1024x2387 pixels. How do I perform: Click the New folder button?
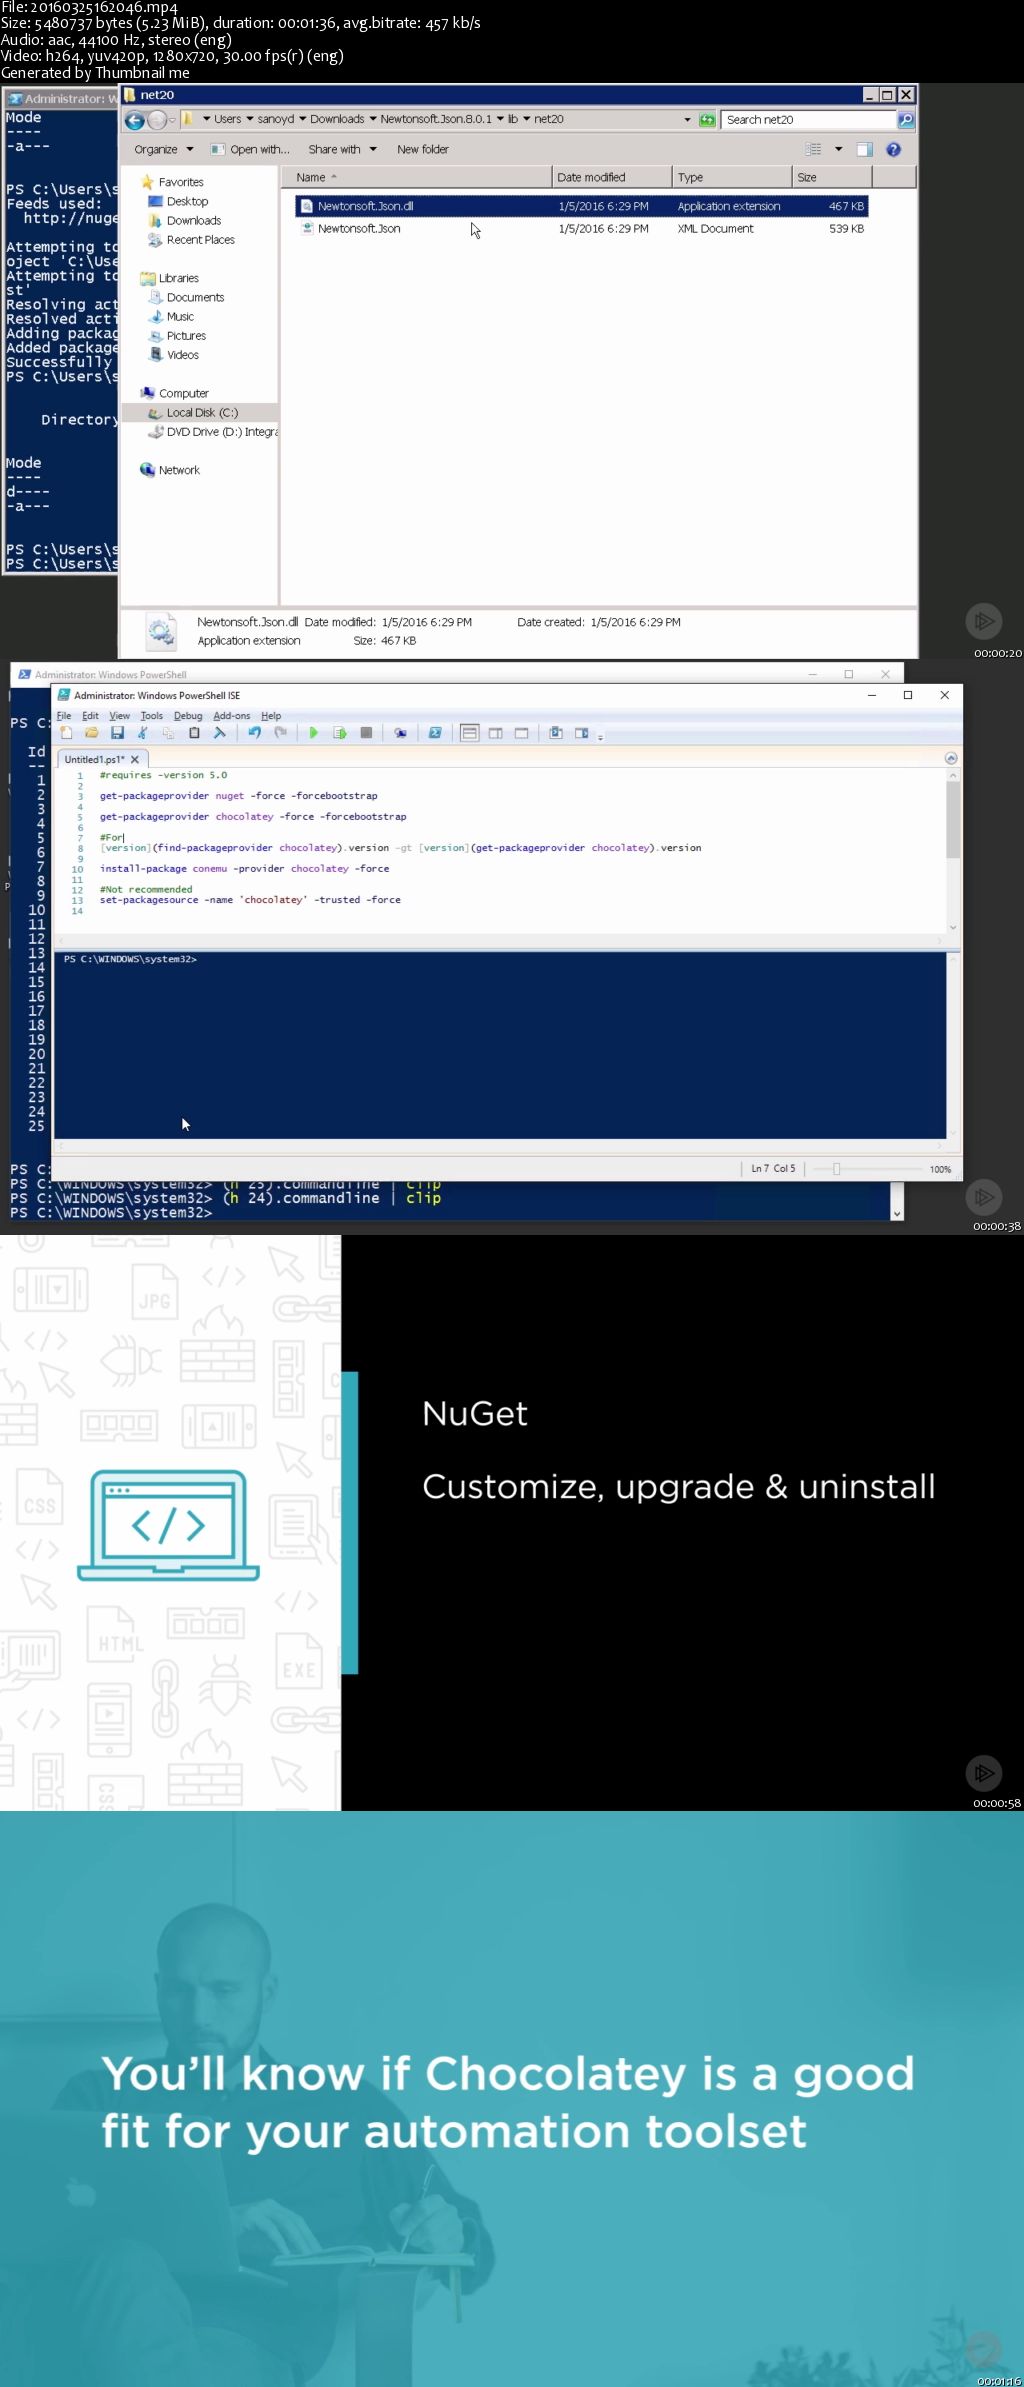(x=423, y=149)
